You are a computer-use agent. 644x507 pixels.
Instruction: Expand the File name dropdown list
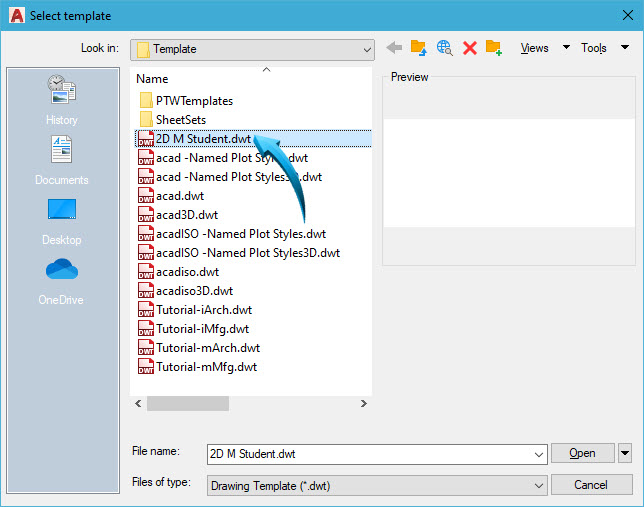click(x=538, y=454)
